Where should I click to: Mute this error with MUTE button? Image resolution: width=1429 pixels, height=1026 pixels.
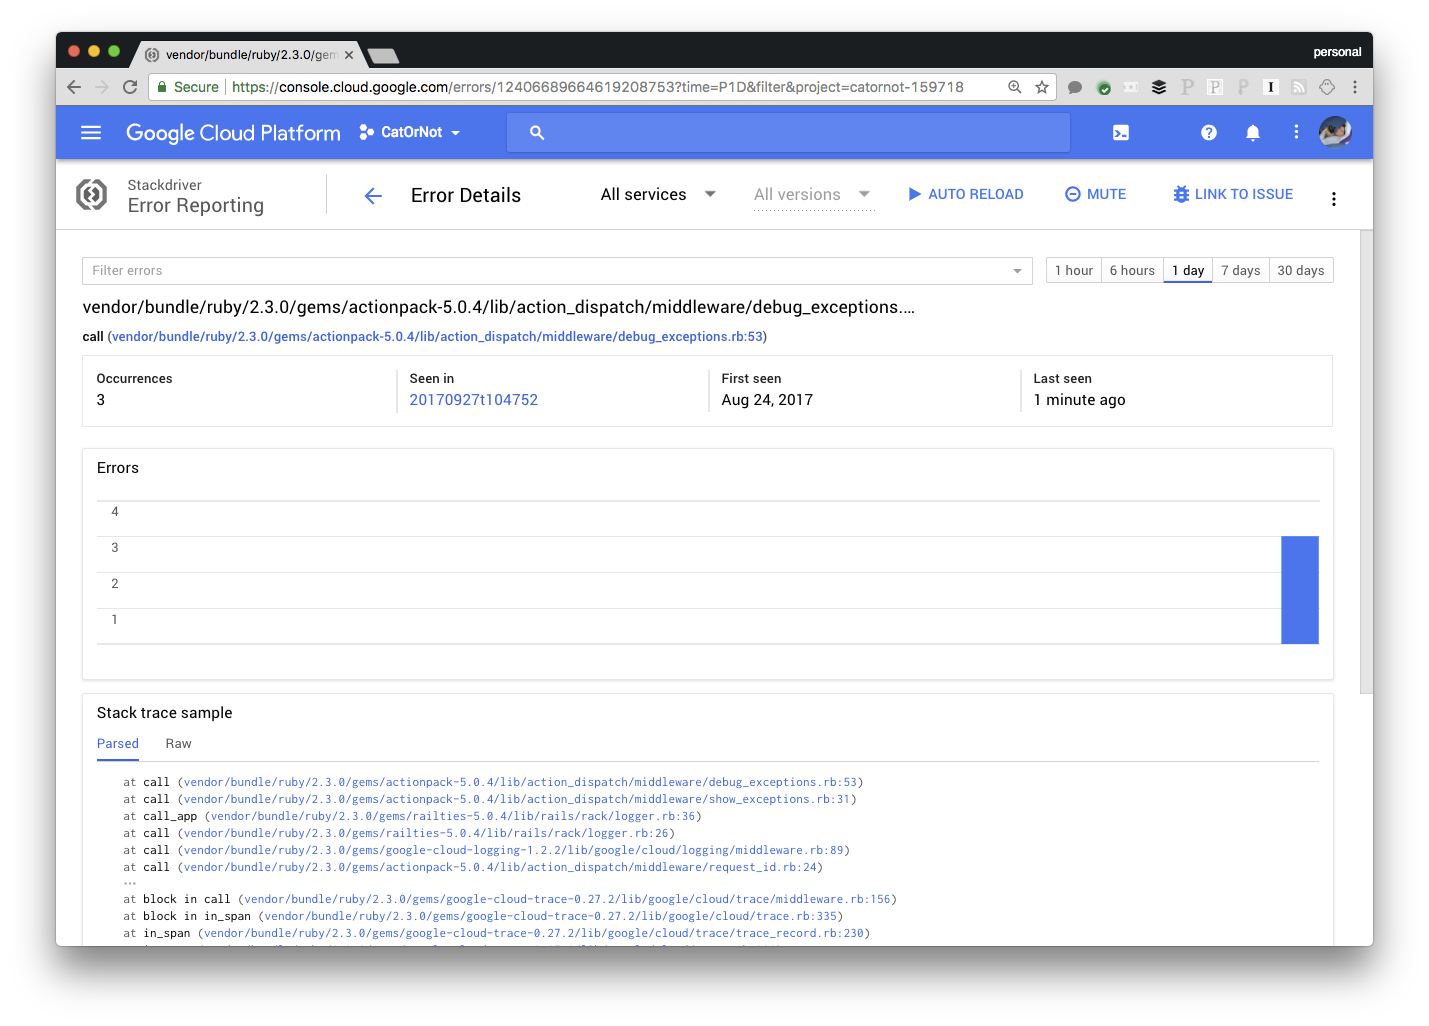pos(1095,194)
